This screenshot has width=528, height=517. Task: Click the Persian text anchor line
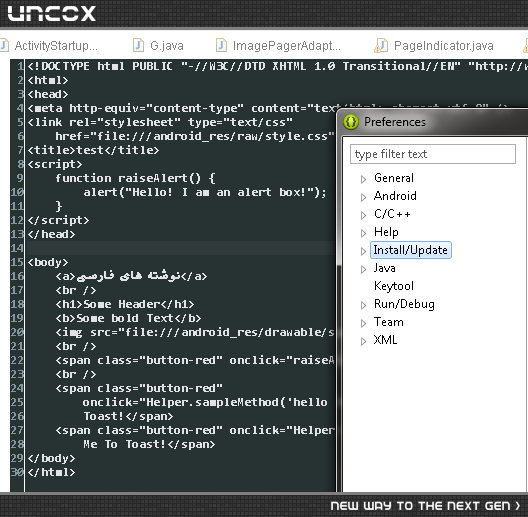tap(131, 276)
